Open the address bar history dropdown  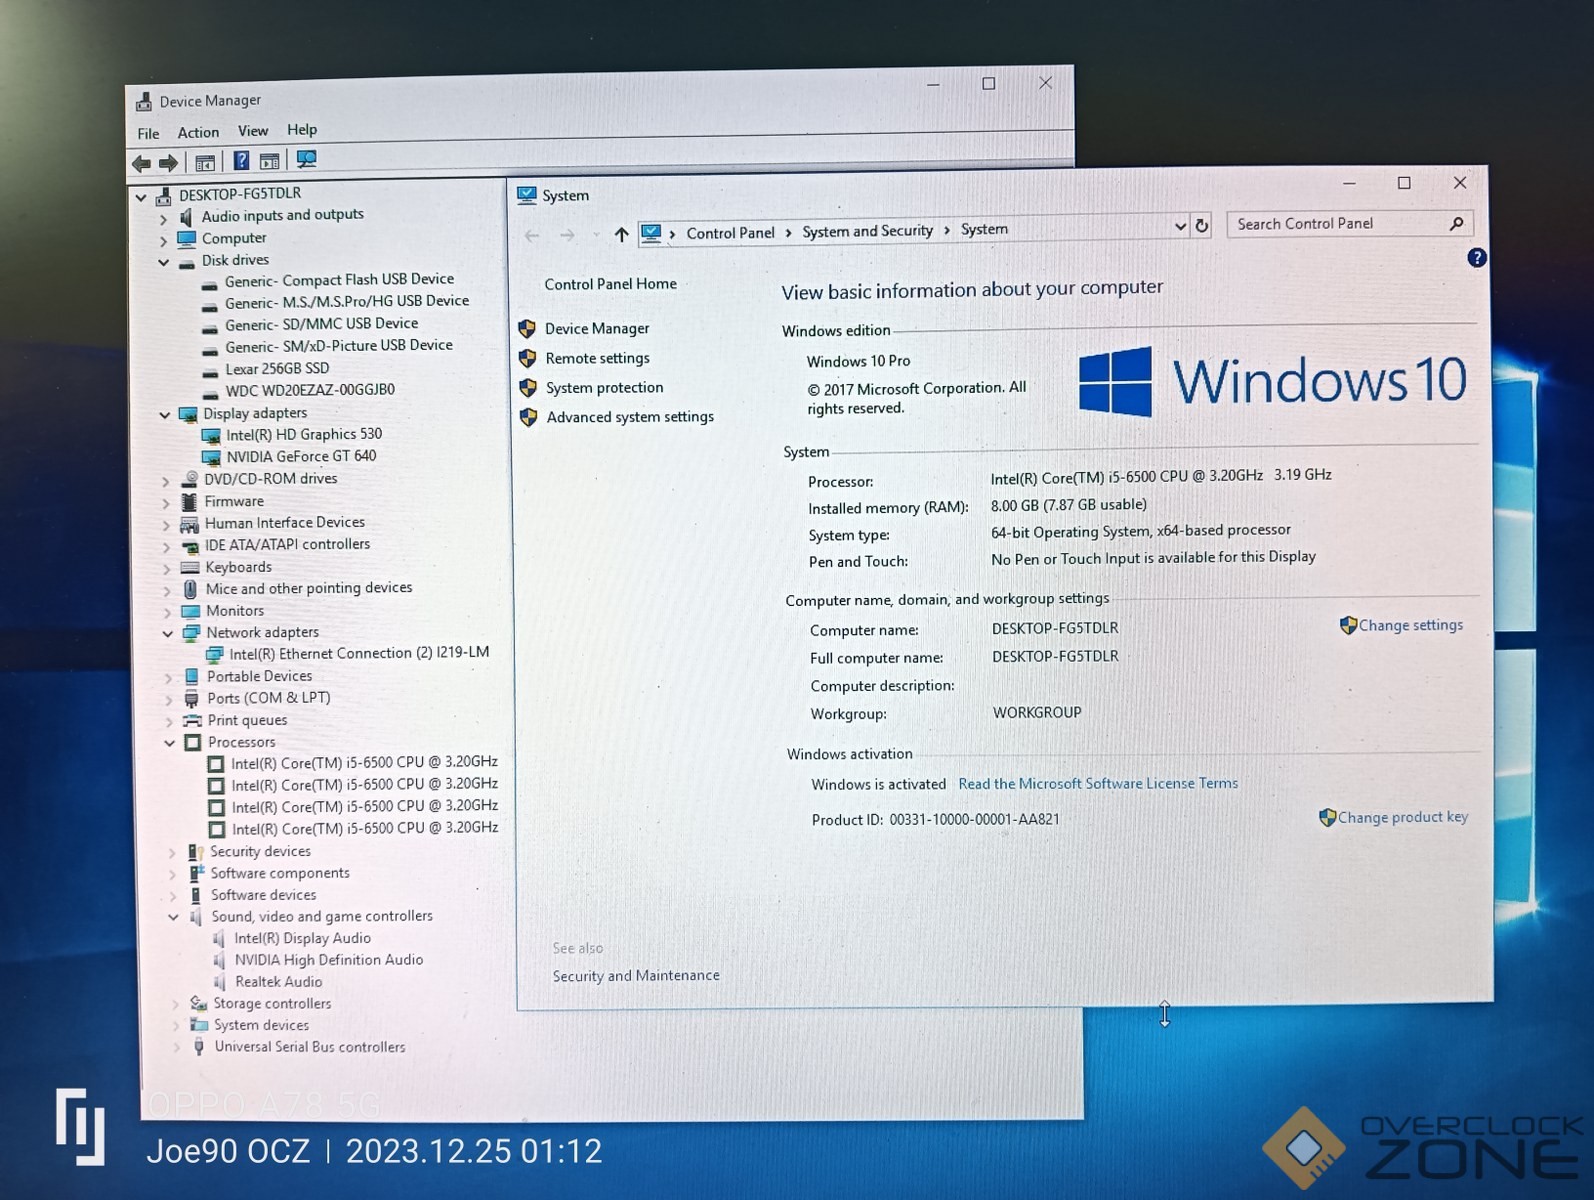click(x=1180, y=227)
